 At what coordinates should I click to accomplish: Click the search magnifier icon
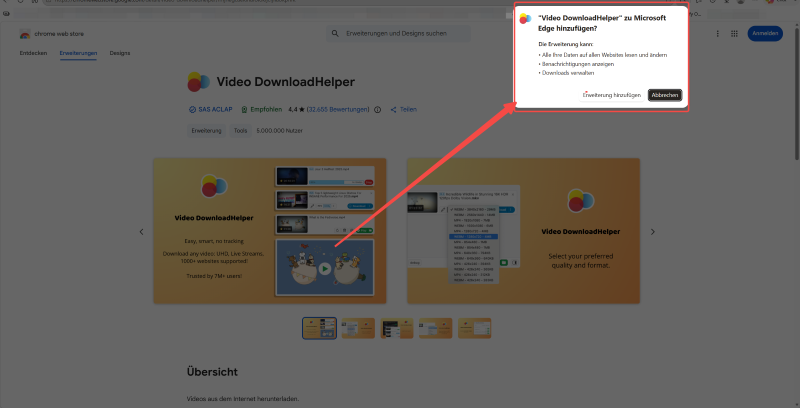(x=335, y=34)
